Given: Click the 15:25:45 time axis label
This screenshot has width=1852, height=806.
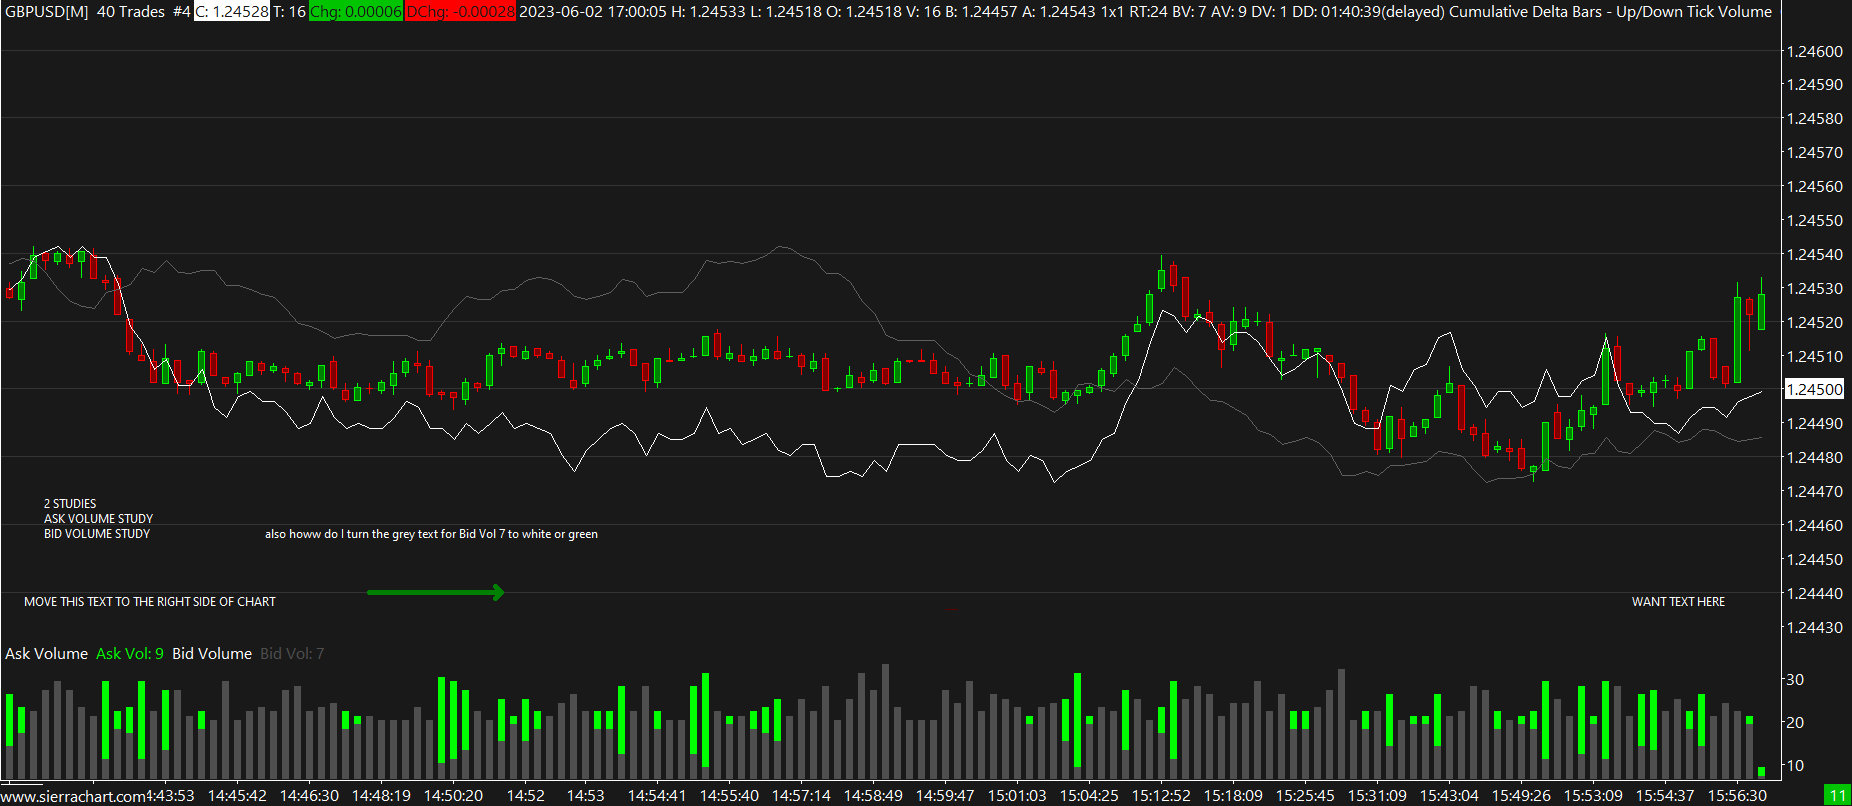Looking at the screenshot, I should (x=1305, y=796).
